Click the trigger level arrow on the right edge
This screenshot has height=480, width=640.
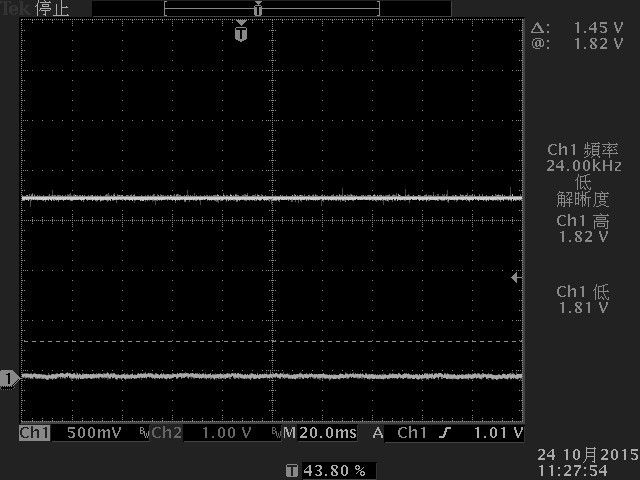(x=516, y=278)
